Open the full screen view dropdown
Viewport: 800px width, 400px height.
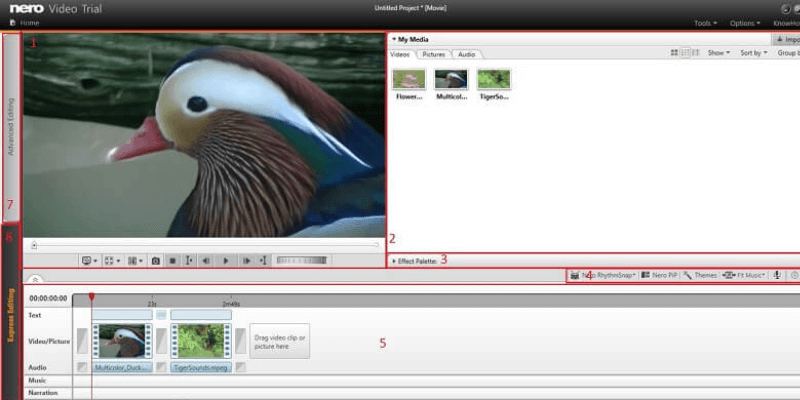coord(112,261)
